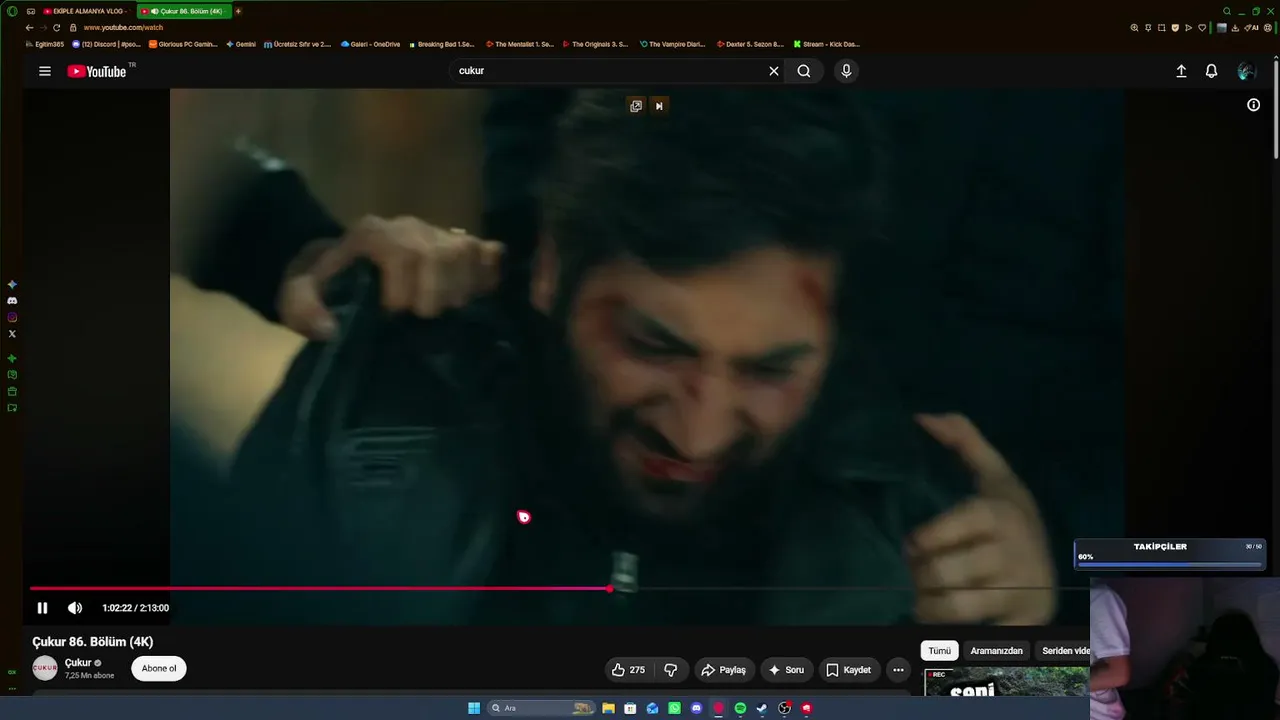Open the Discord bookmark

pos(107,44)
